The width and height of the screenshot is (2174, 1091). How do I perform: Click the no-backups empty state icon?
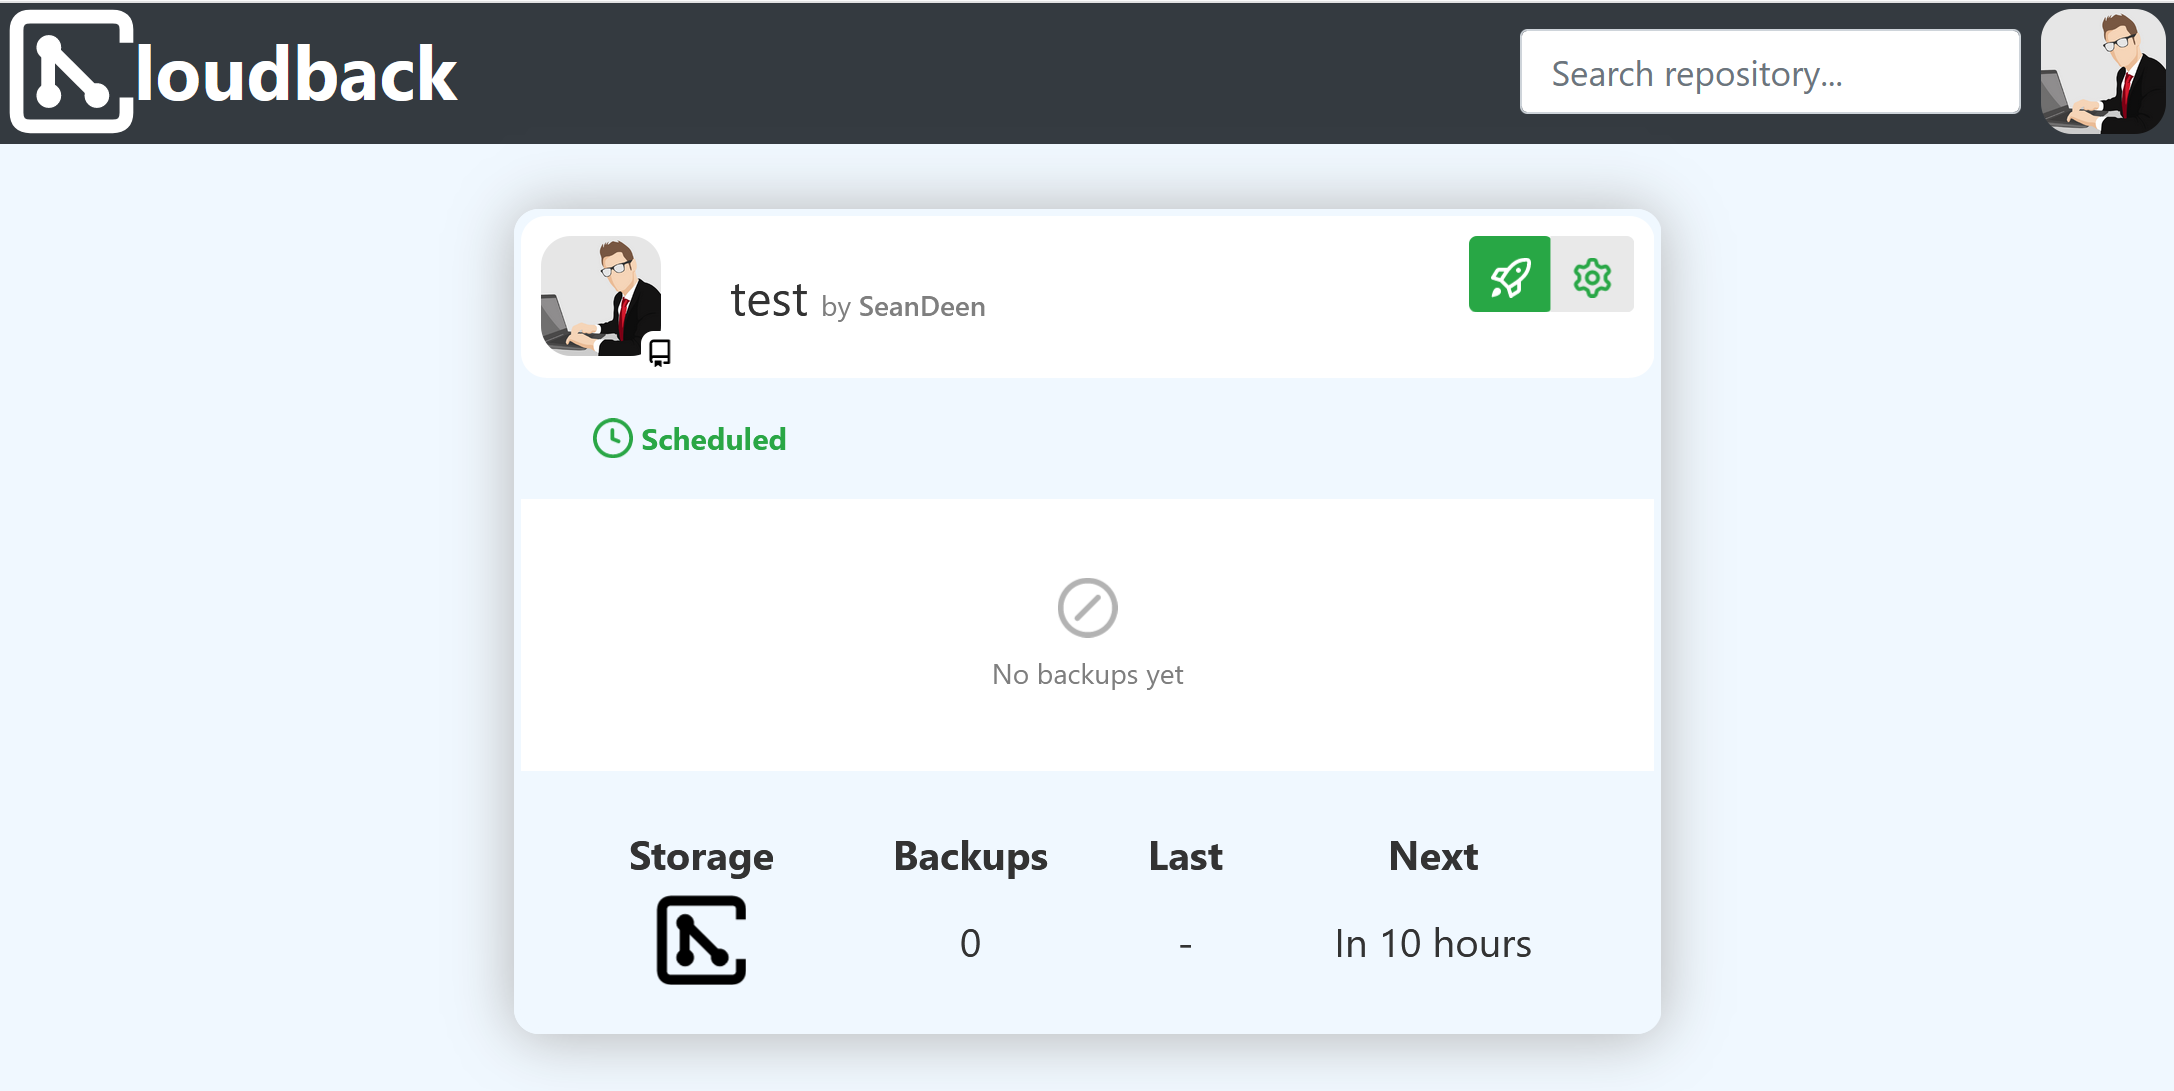point(1087,607)
